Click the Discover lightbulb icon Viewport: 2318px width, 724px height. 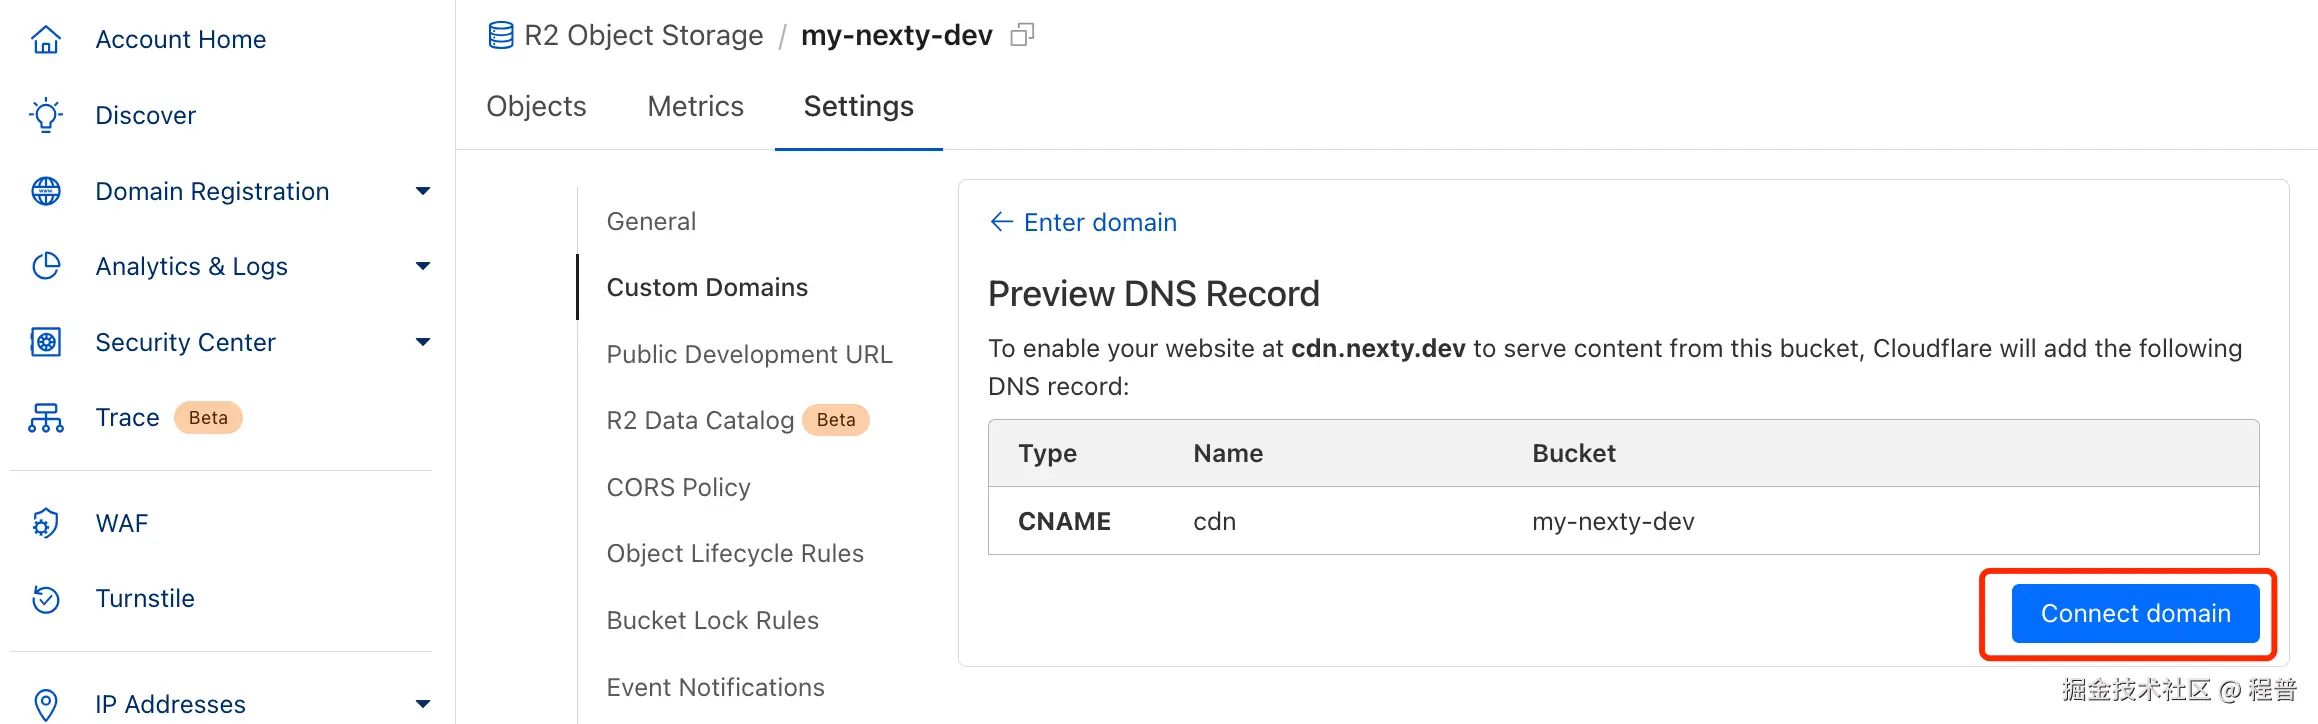pos(46,115)
